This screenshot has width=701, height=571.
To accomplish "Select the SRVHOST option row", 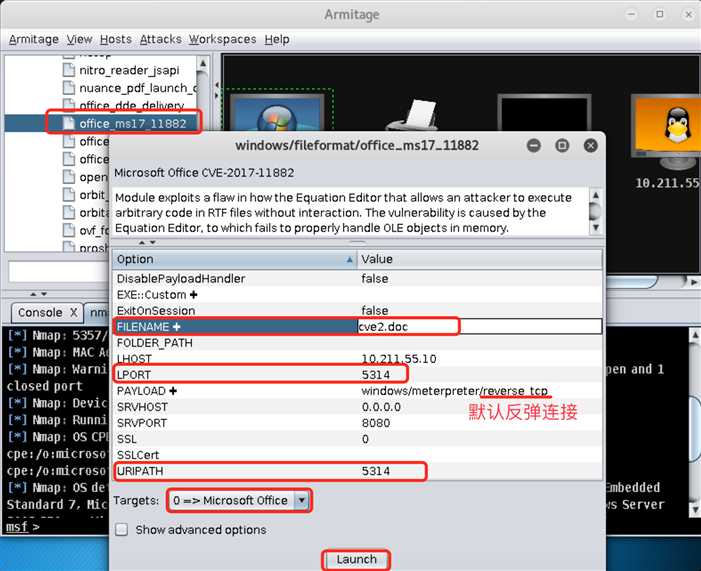I will coord(357,407).
